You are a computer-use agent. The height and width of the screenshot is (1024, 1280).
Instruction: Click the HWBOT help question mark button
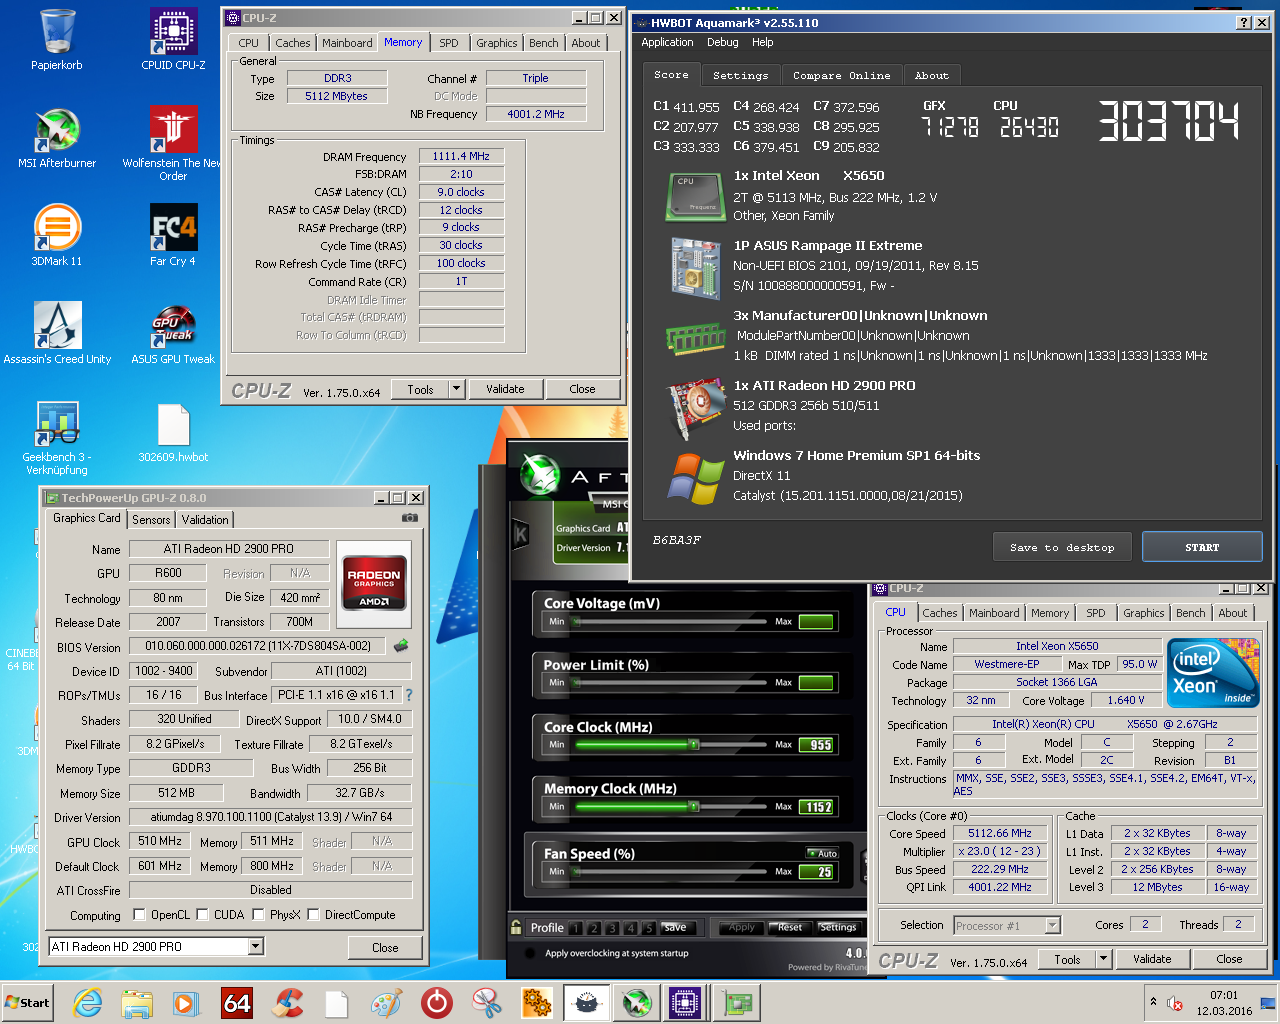[1243, 22]
